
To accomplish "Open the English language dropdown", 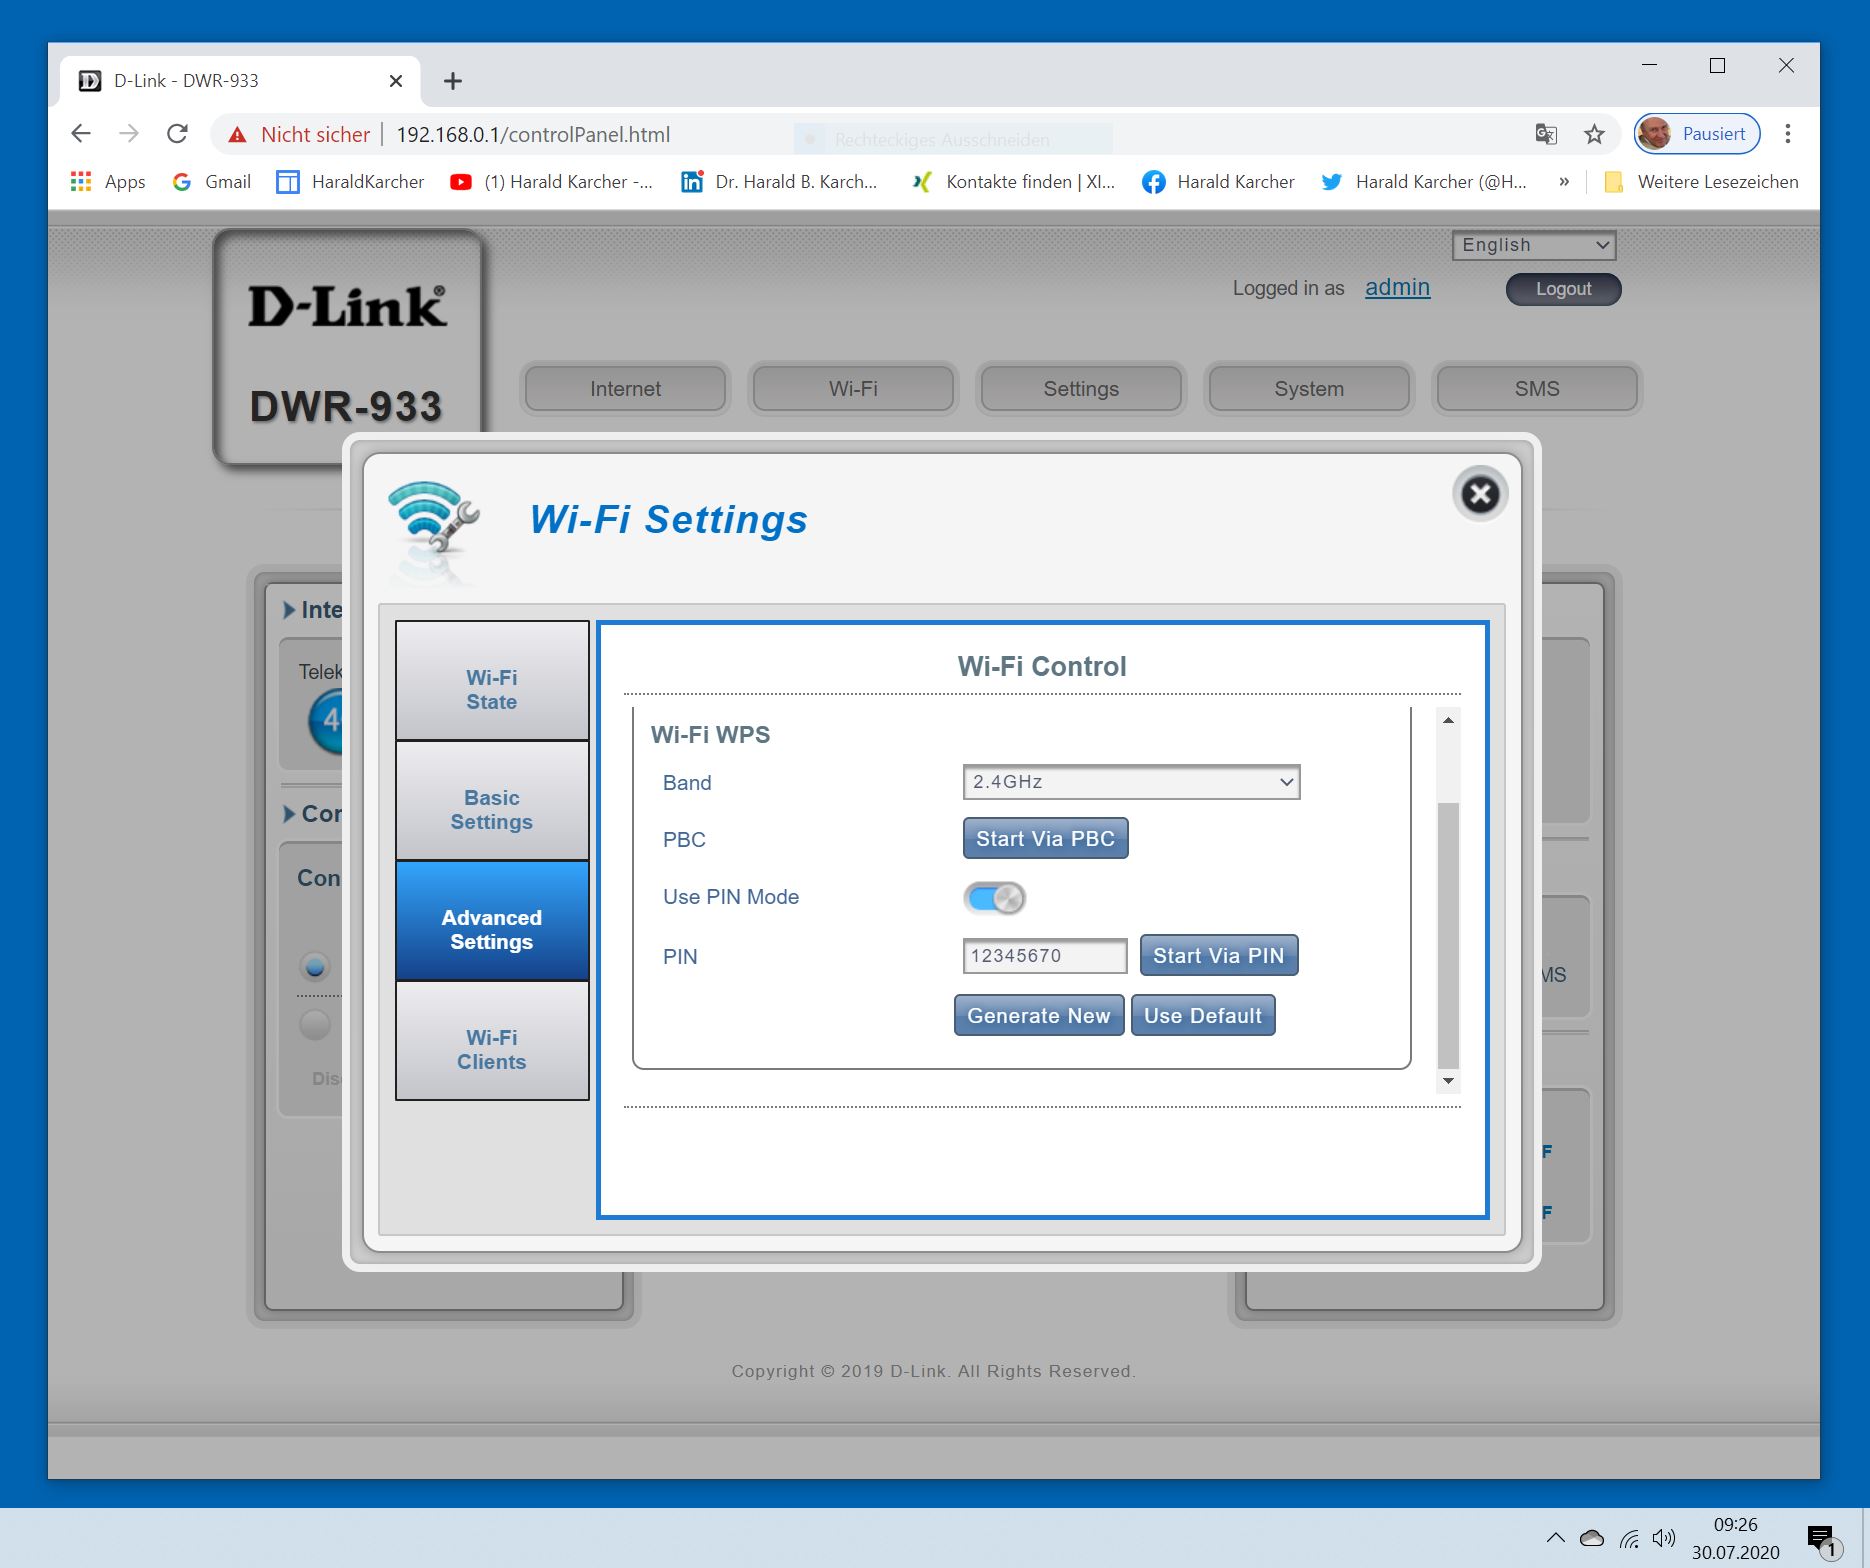I will coord(1534,245).
